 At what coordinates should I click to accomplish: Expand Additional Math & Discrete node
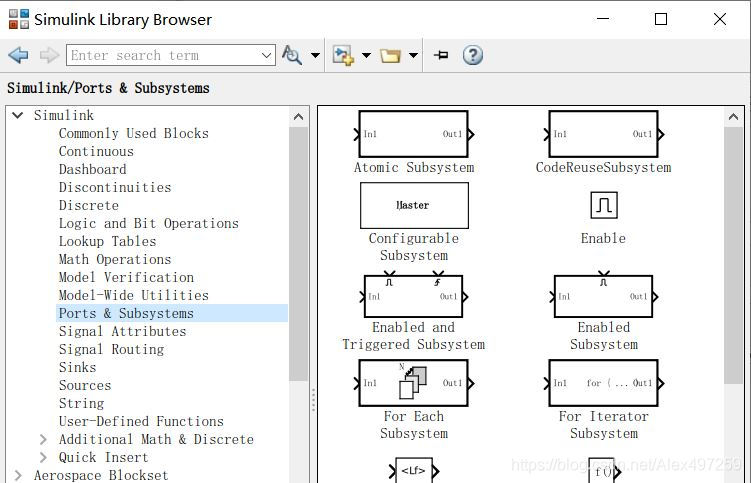43,439
